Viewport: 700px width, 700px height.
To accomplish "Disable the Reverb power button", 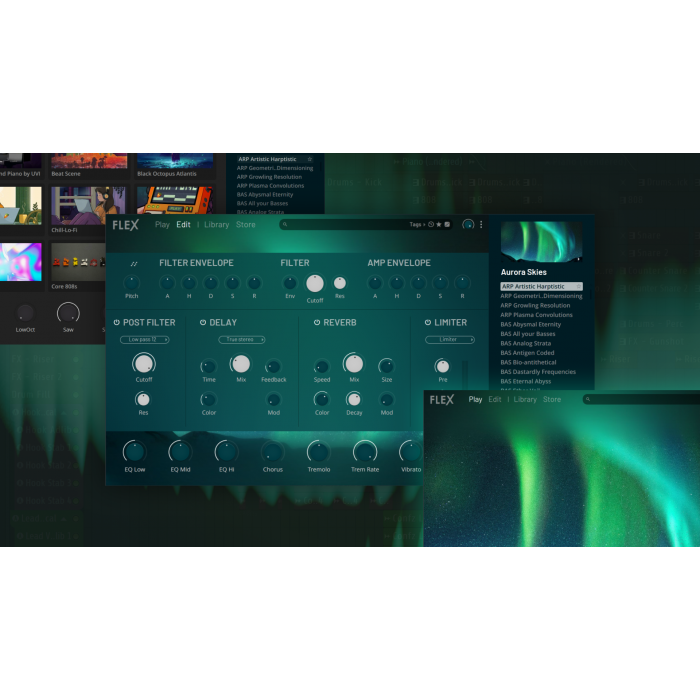I will [317, 322].
